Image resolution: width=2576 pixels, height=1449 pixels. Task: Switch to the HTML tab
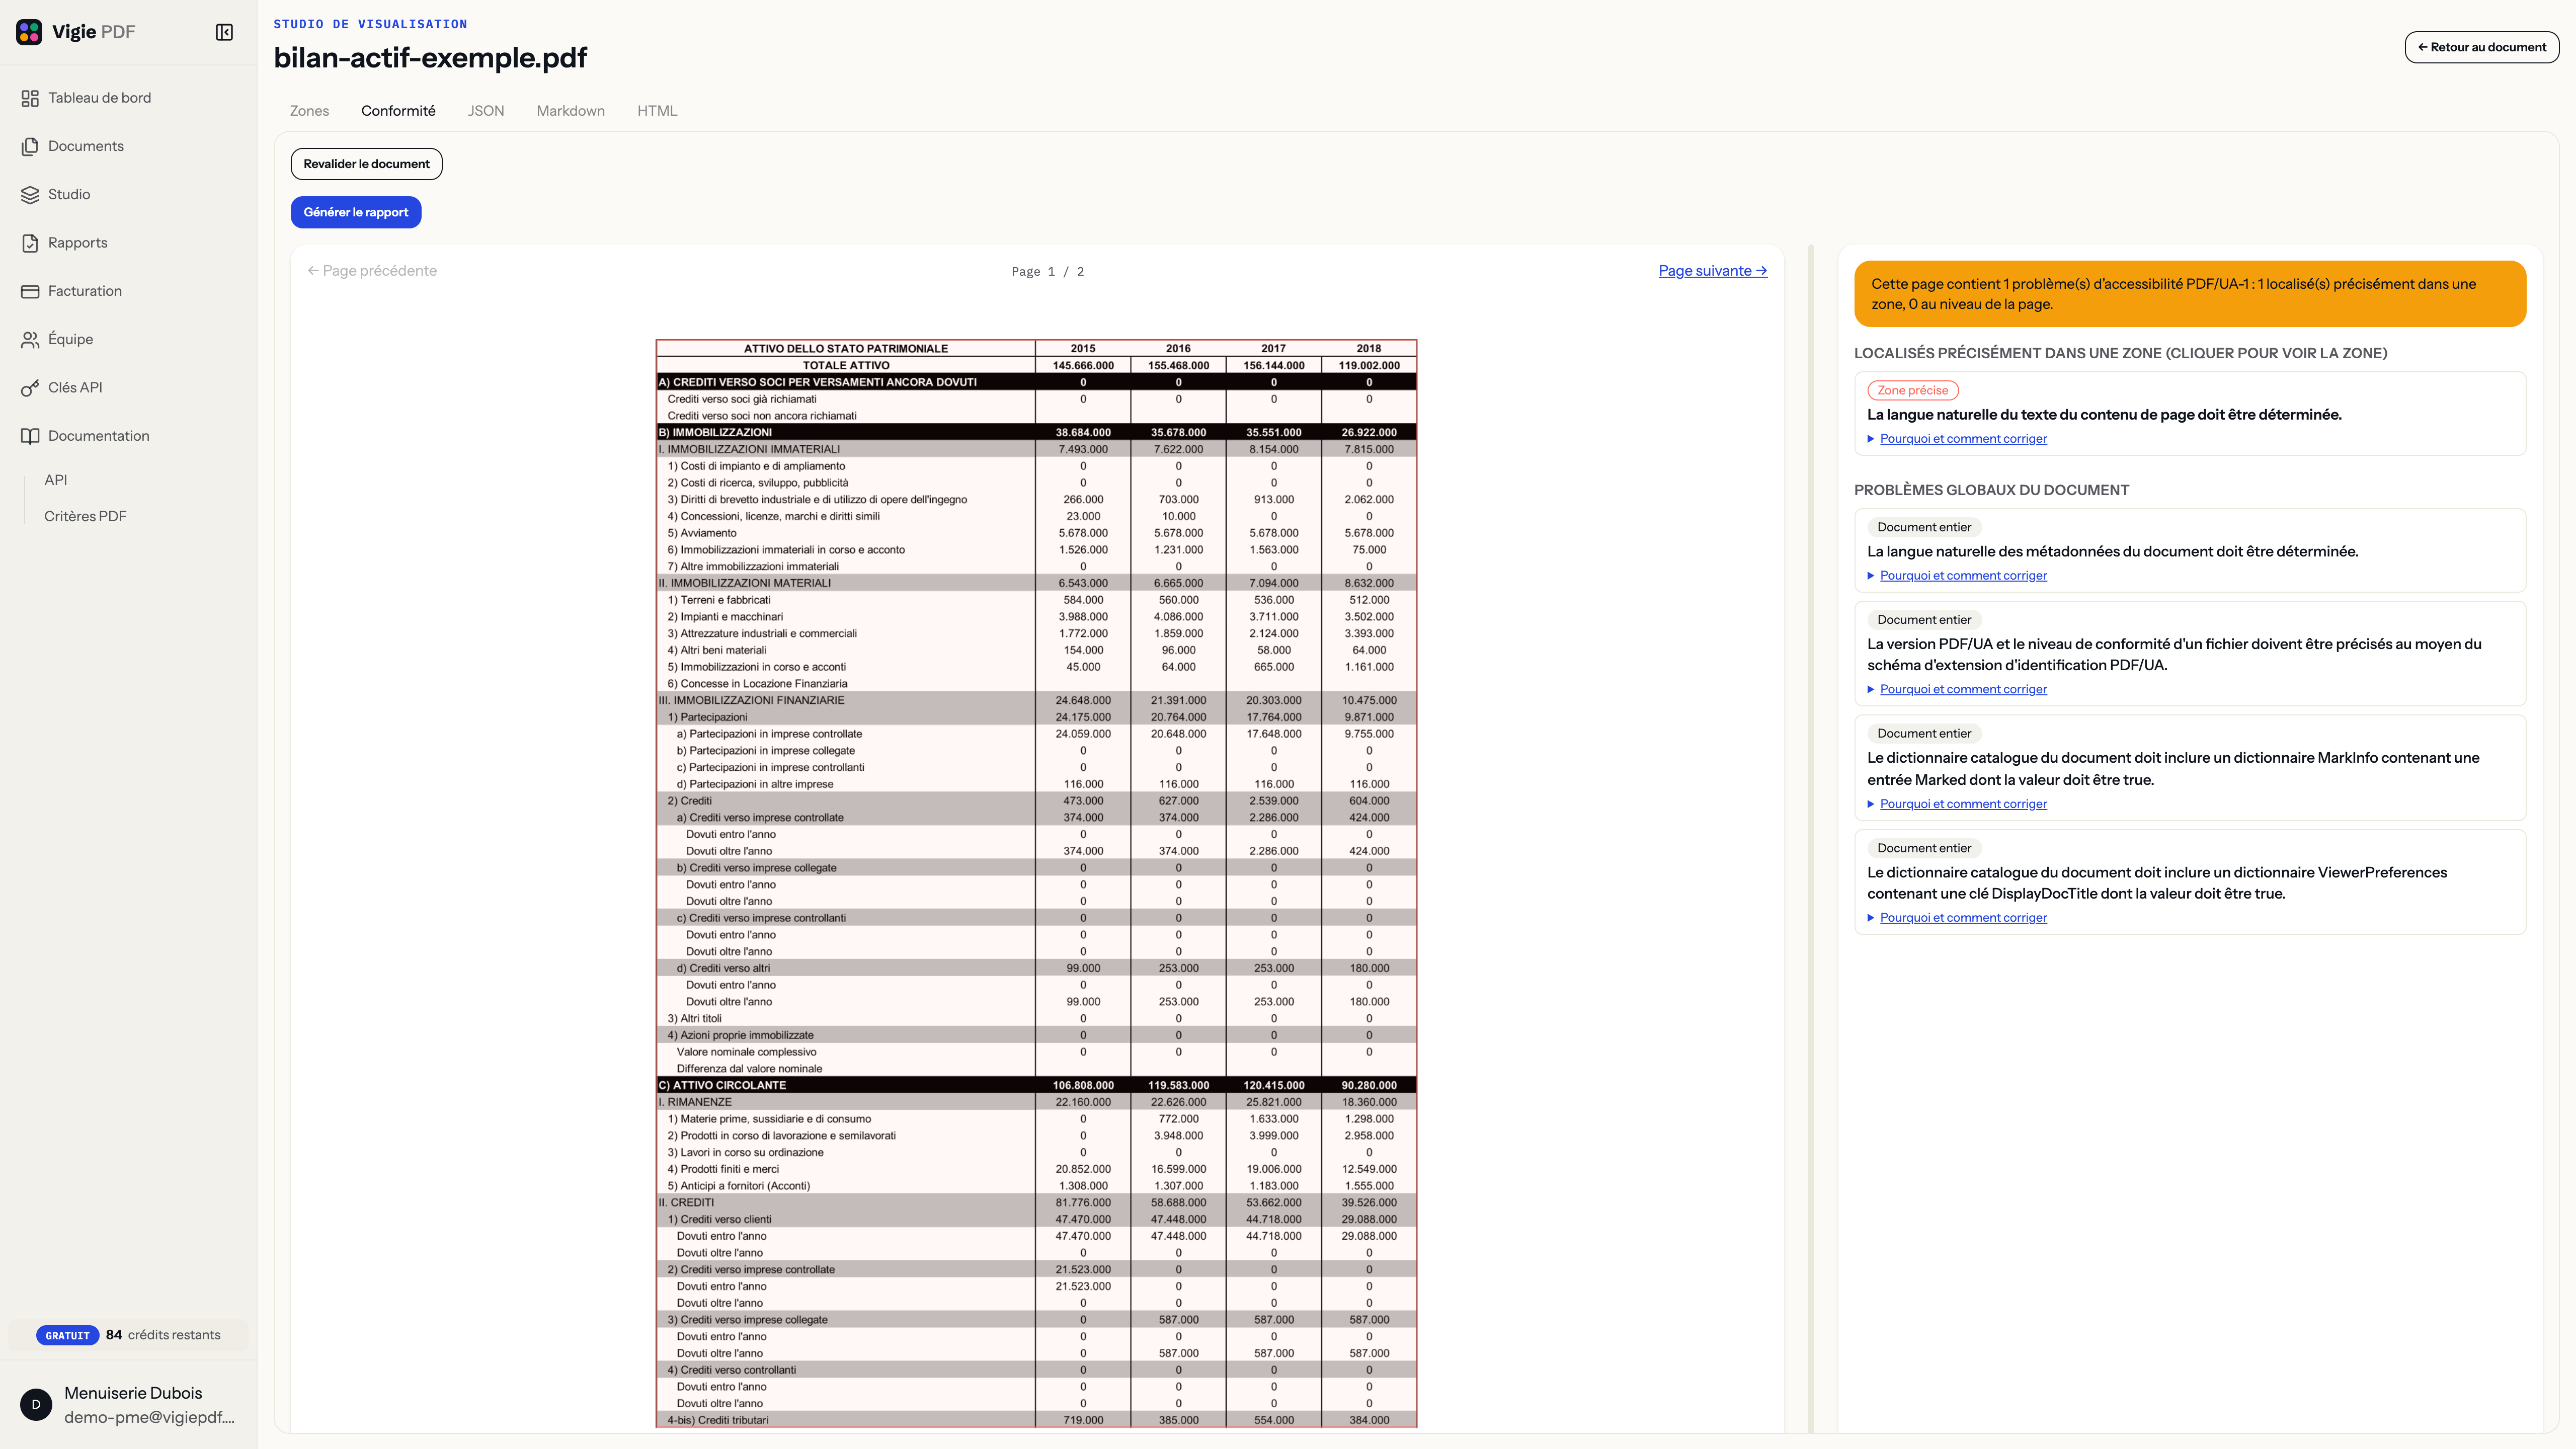[x=657, y=111]
